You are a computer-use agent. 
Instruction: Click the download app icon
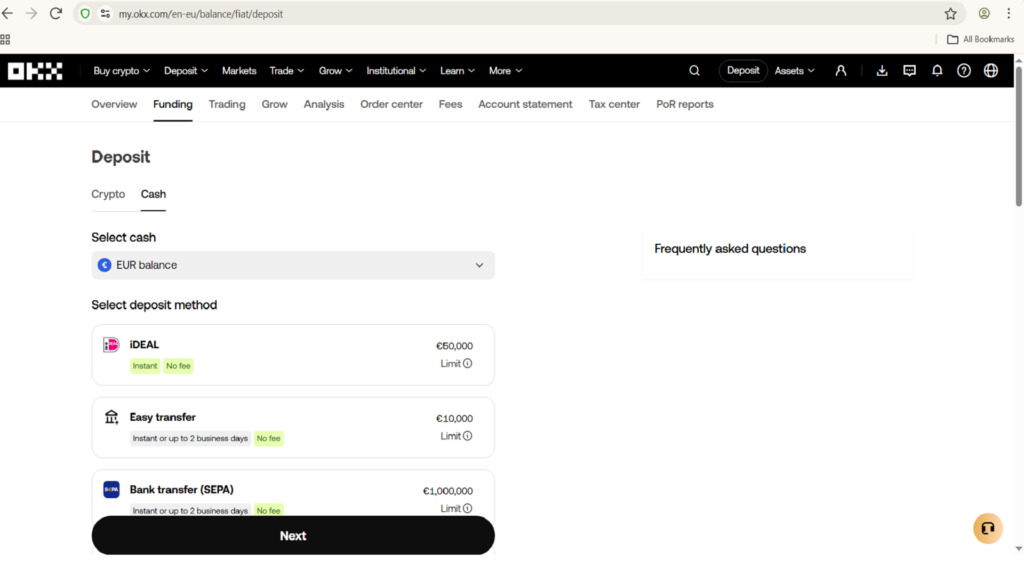pos(882,71)
